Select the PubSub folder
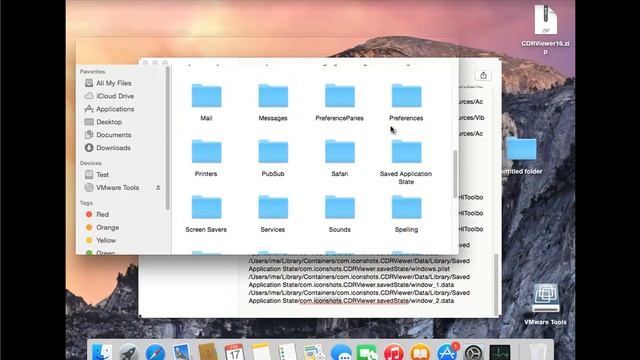This screenshot has height=360, width=640. point(273,151)
